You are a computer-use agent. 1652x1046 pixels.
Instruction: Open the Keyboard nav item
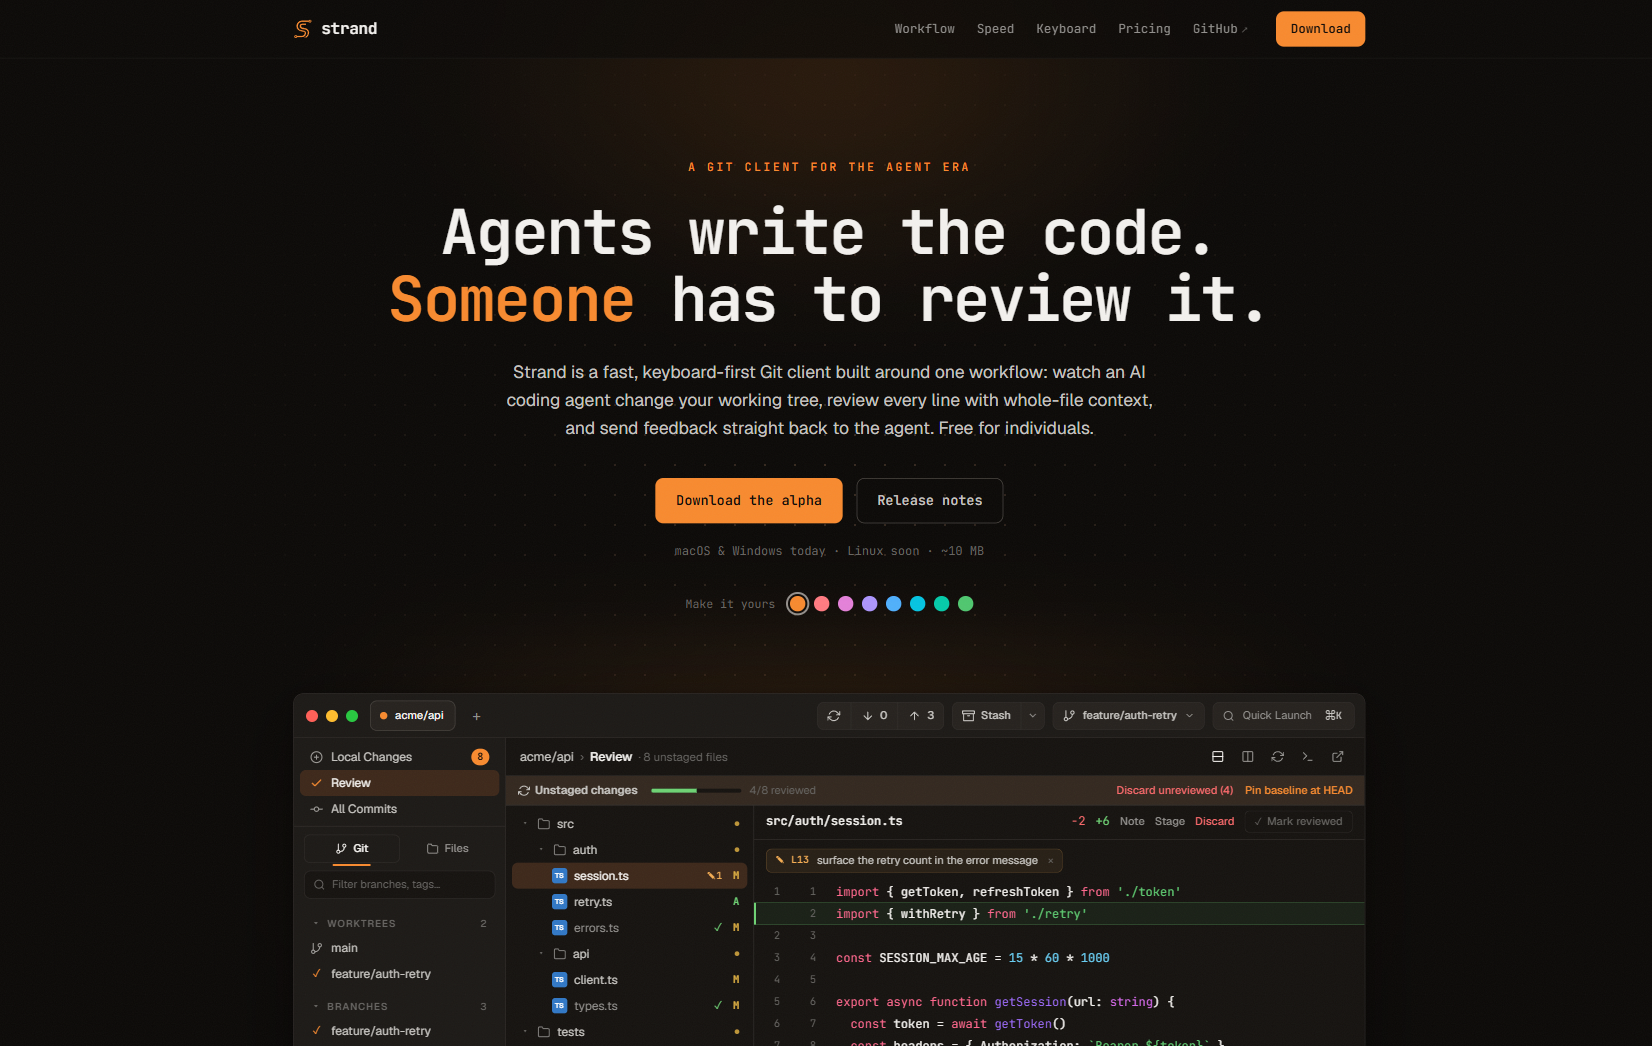coord(1066,29)
